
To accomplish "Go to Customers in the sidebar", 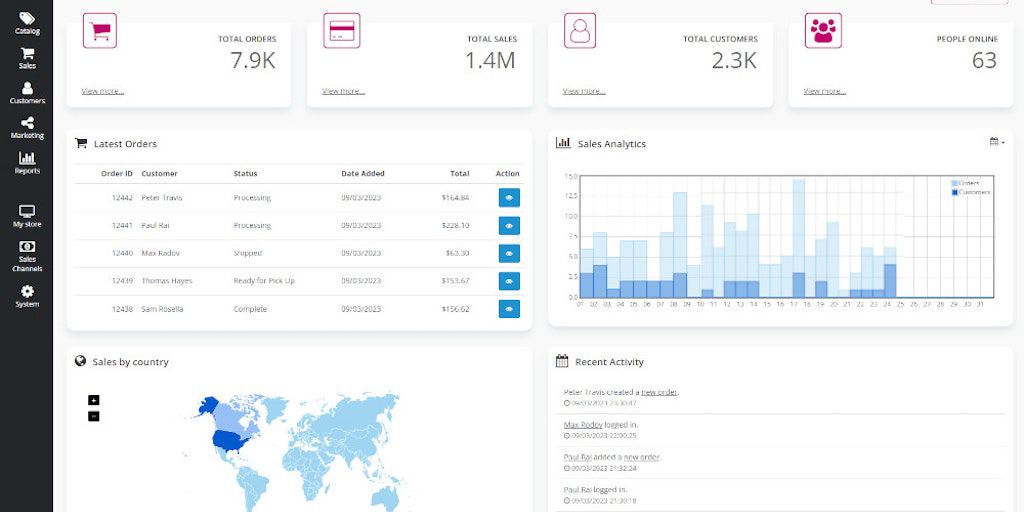I will click(x=27, y=93).
